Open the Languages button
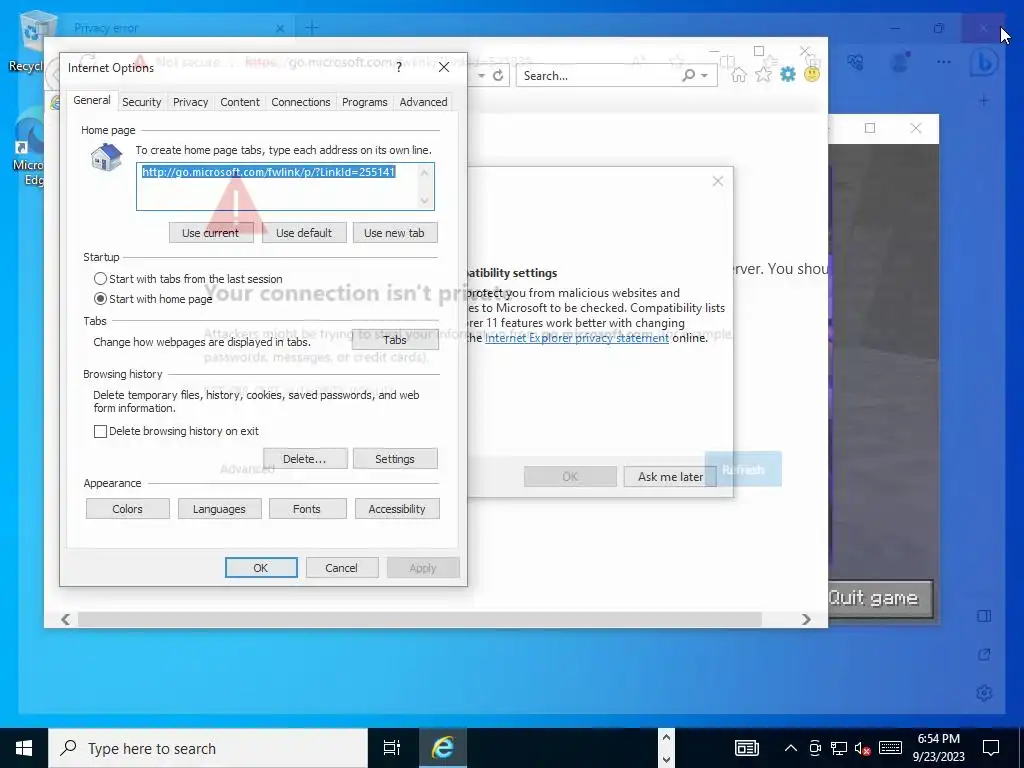The image size is (1024, 768). [x=219, y=509]
